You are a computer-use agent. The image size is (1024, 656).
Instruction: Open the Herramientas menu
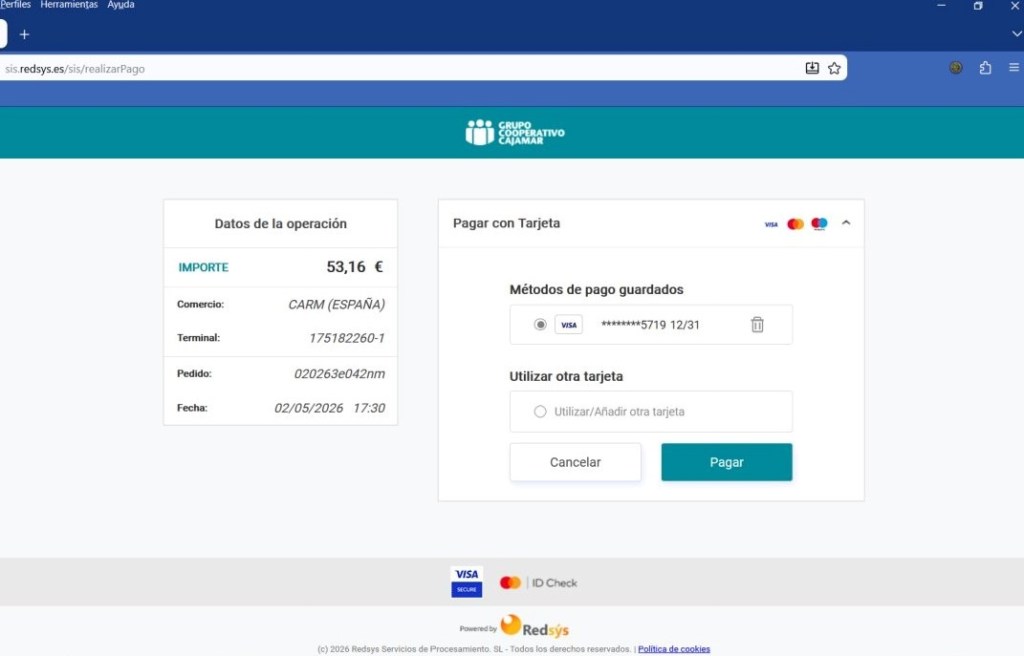point(69,5)
